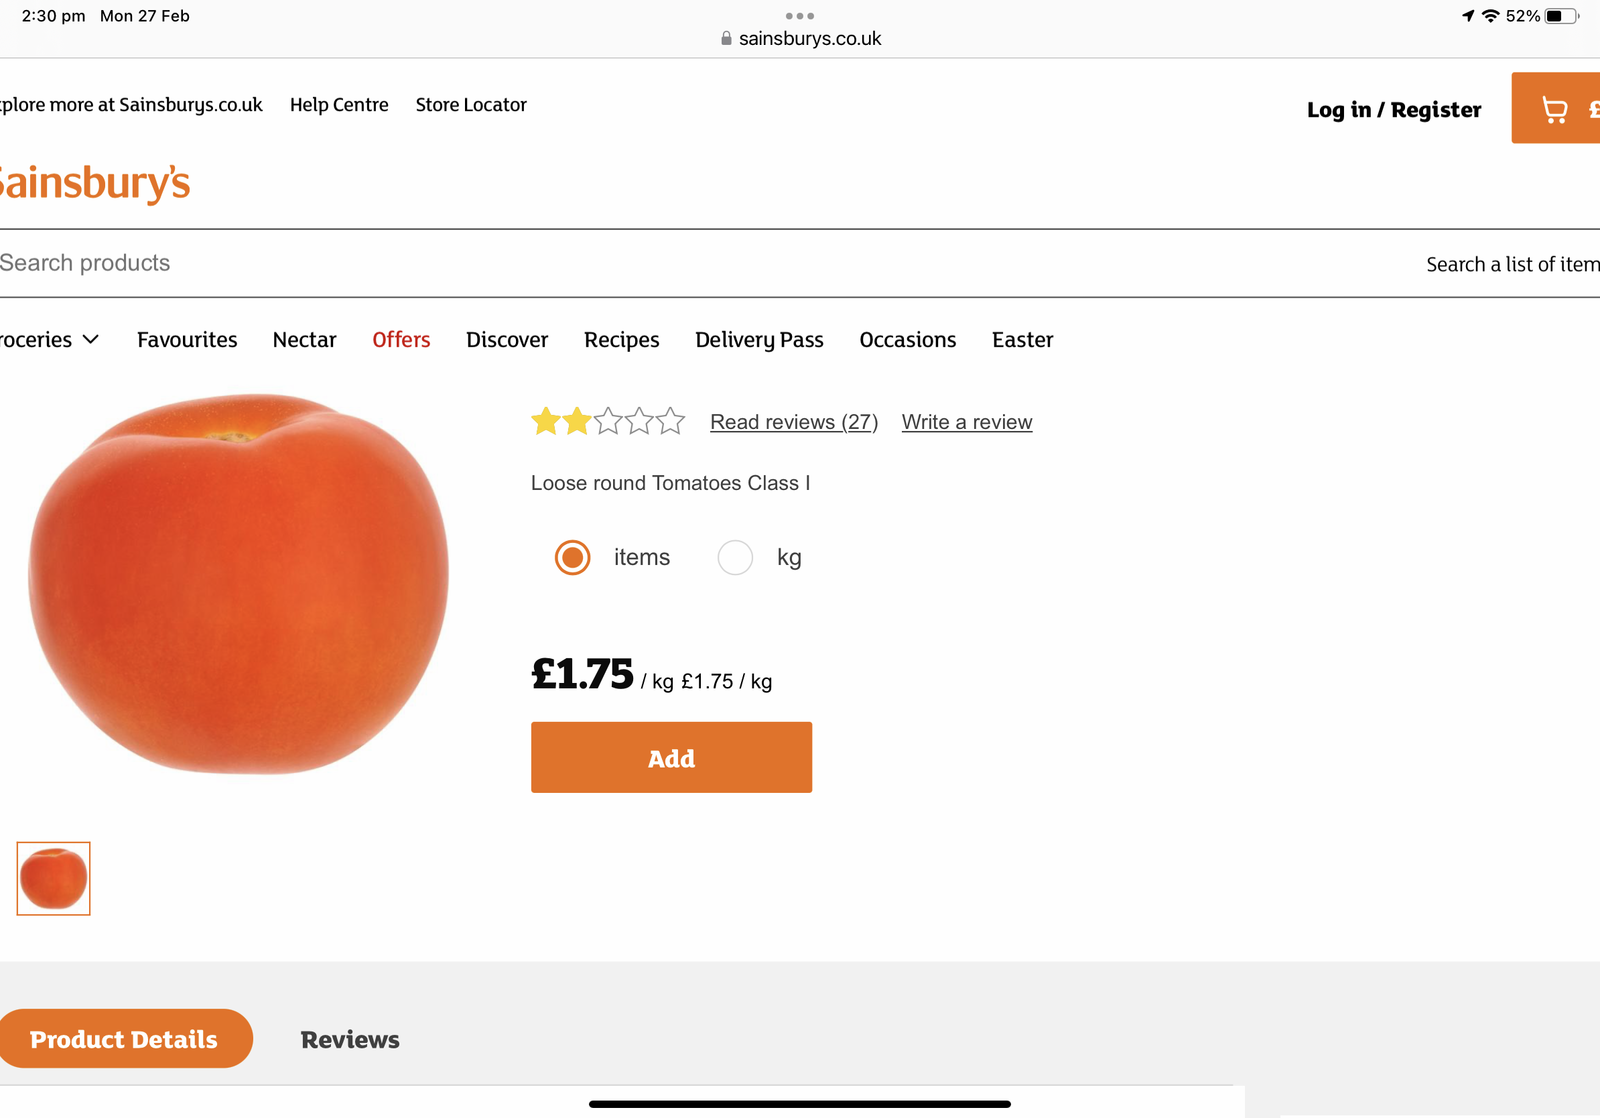Click the Write a review link

pyautogui.click(x=967, y=422)
